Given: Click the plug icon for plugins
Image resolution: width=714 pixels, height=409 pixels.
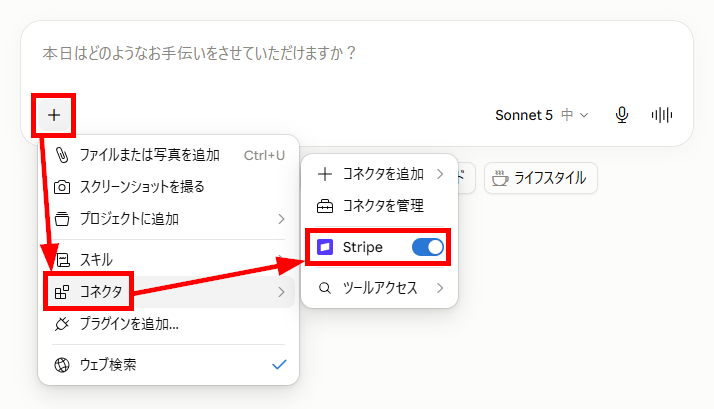Looking at the screenshot, I should click(x=62, y=324).
